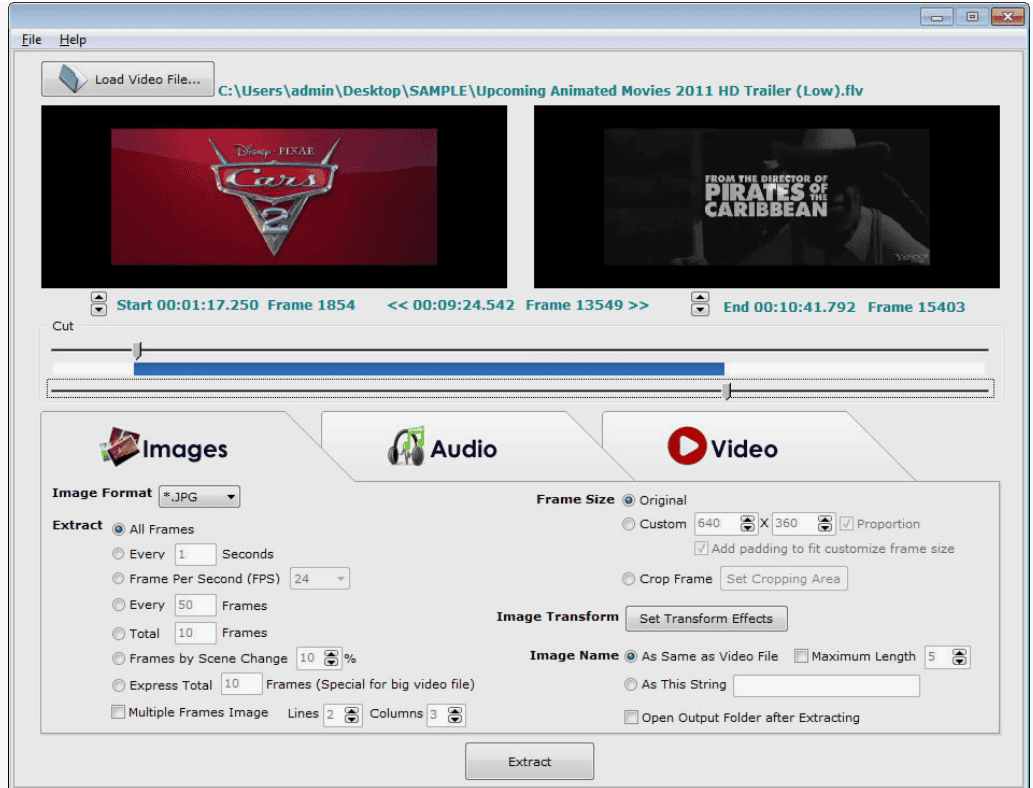Click the end frame stepper
Viewport: 1033px width, 788px height.
[x=700, y=304]
